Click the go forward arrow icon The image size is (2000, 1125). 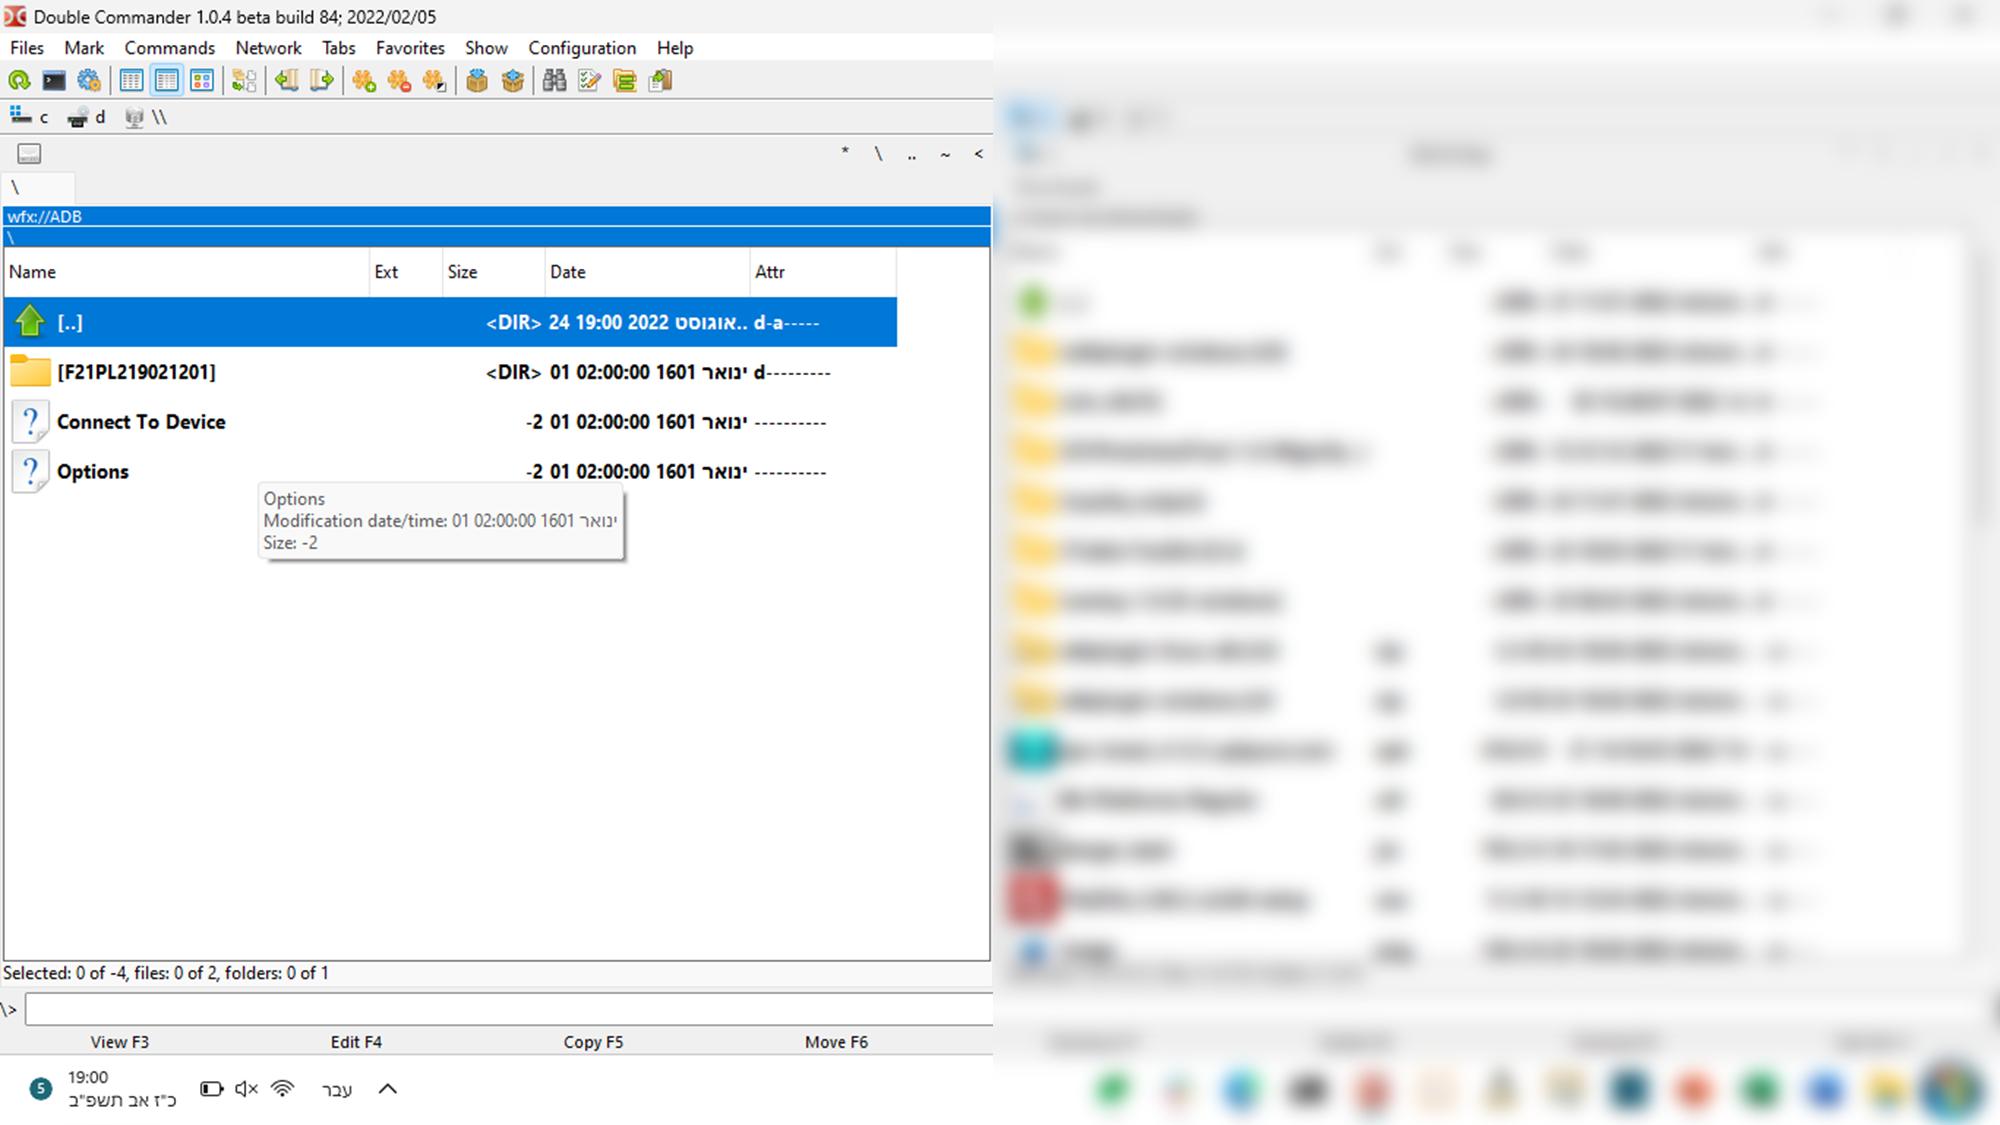[x=322, y=81]
